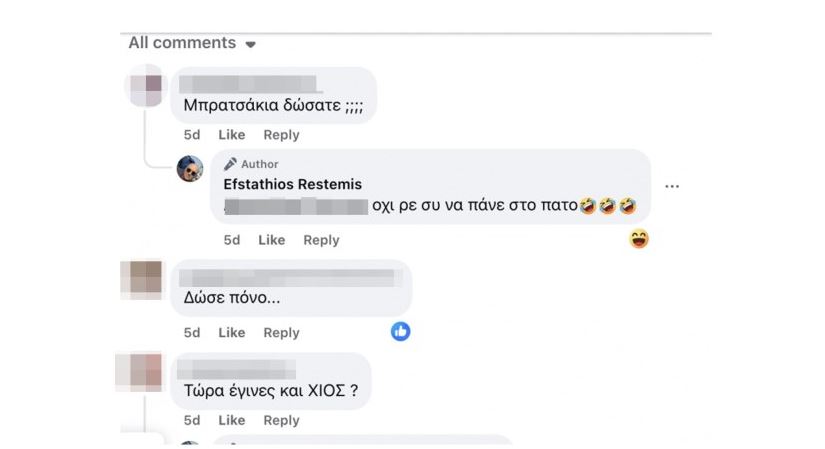The width and height of the screenshot is (825, 449).
Task: Reply to "Τώρα έγινες και ΧΙΟΣ" comment
Action: pyautogui.click(x=281, y=420)
